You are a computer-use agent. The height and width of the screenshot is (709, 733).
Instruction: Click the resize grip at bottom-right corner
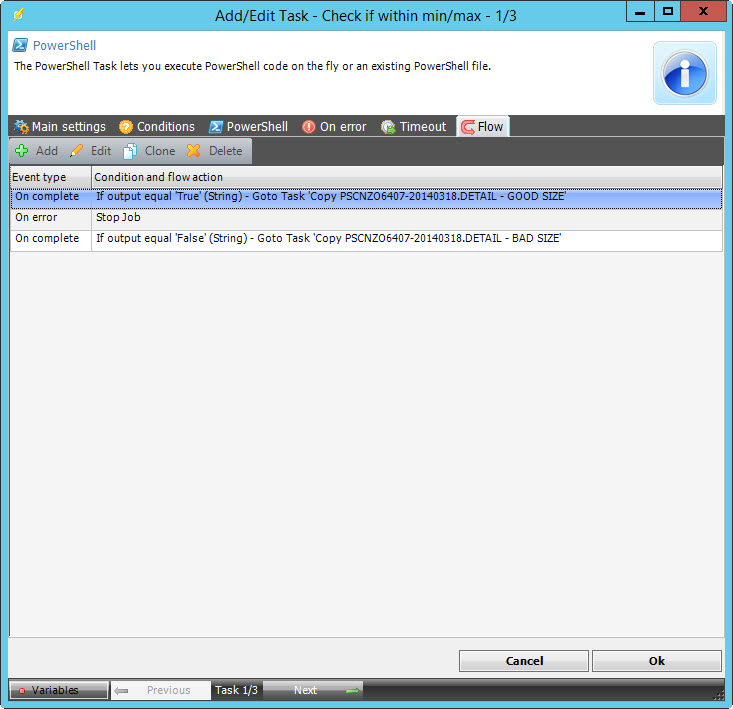(718, 693)
